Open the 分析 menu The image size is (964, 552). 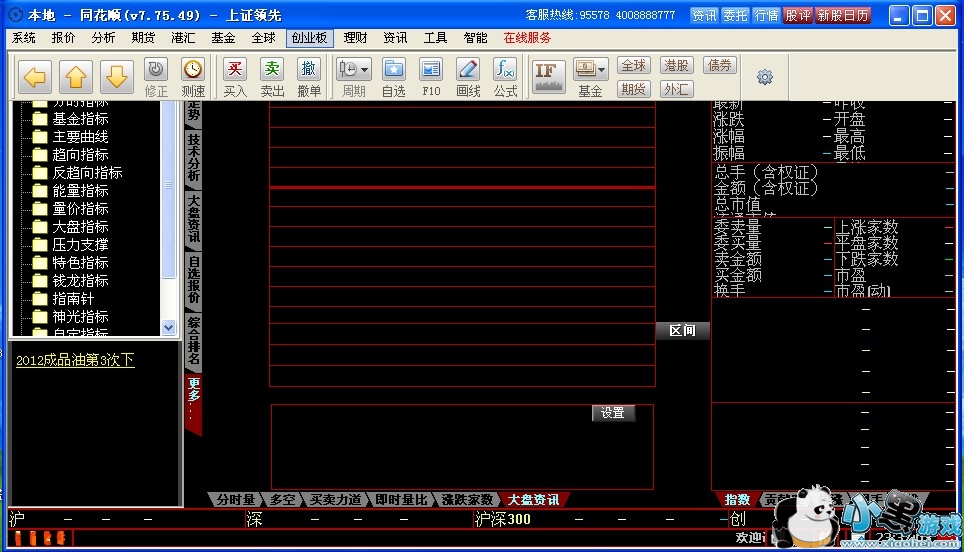[103, 38]
